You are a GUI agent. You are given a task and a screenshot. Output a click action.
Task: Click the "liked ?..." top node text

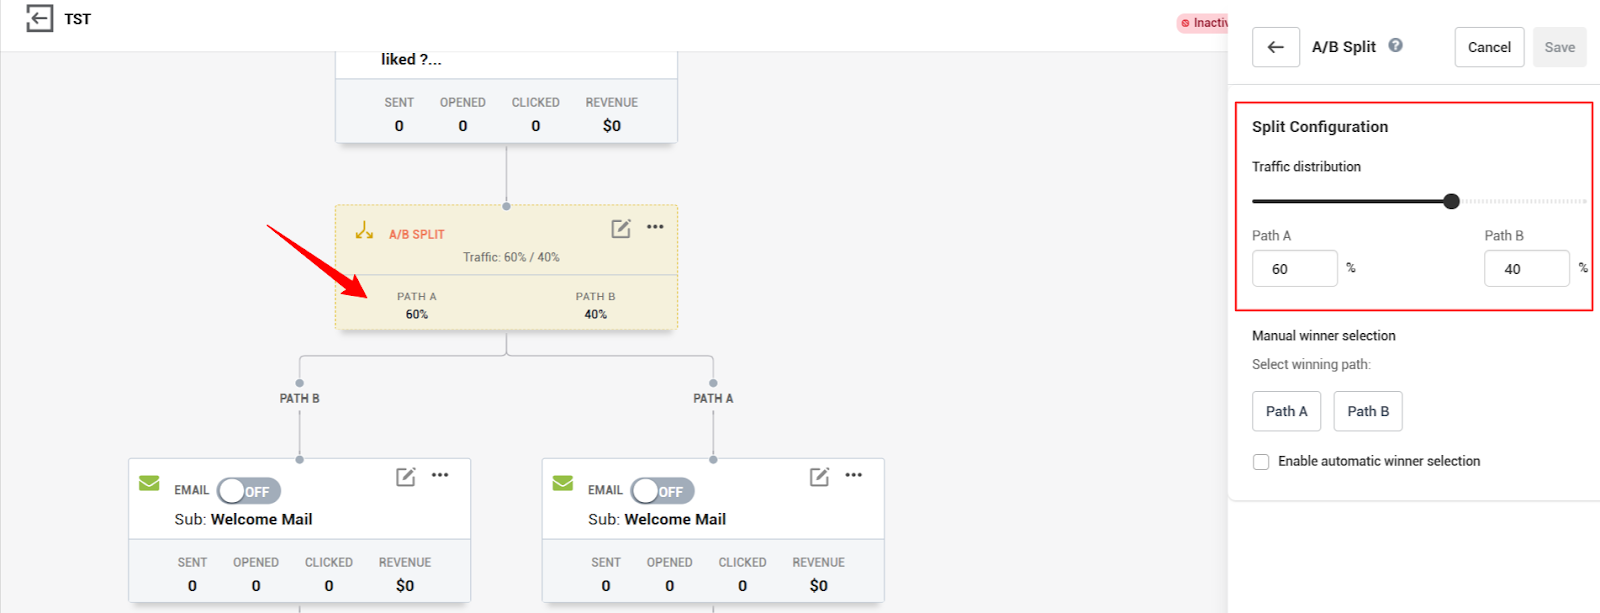coord(411,59)
